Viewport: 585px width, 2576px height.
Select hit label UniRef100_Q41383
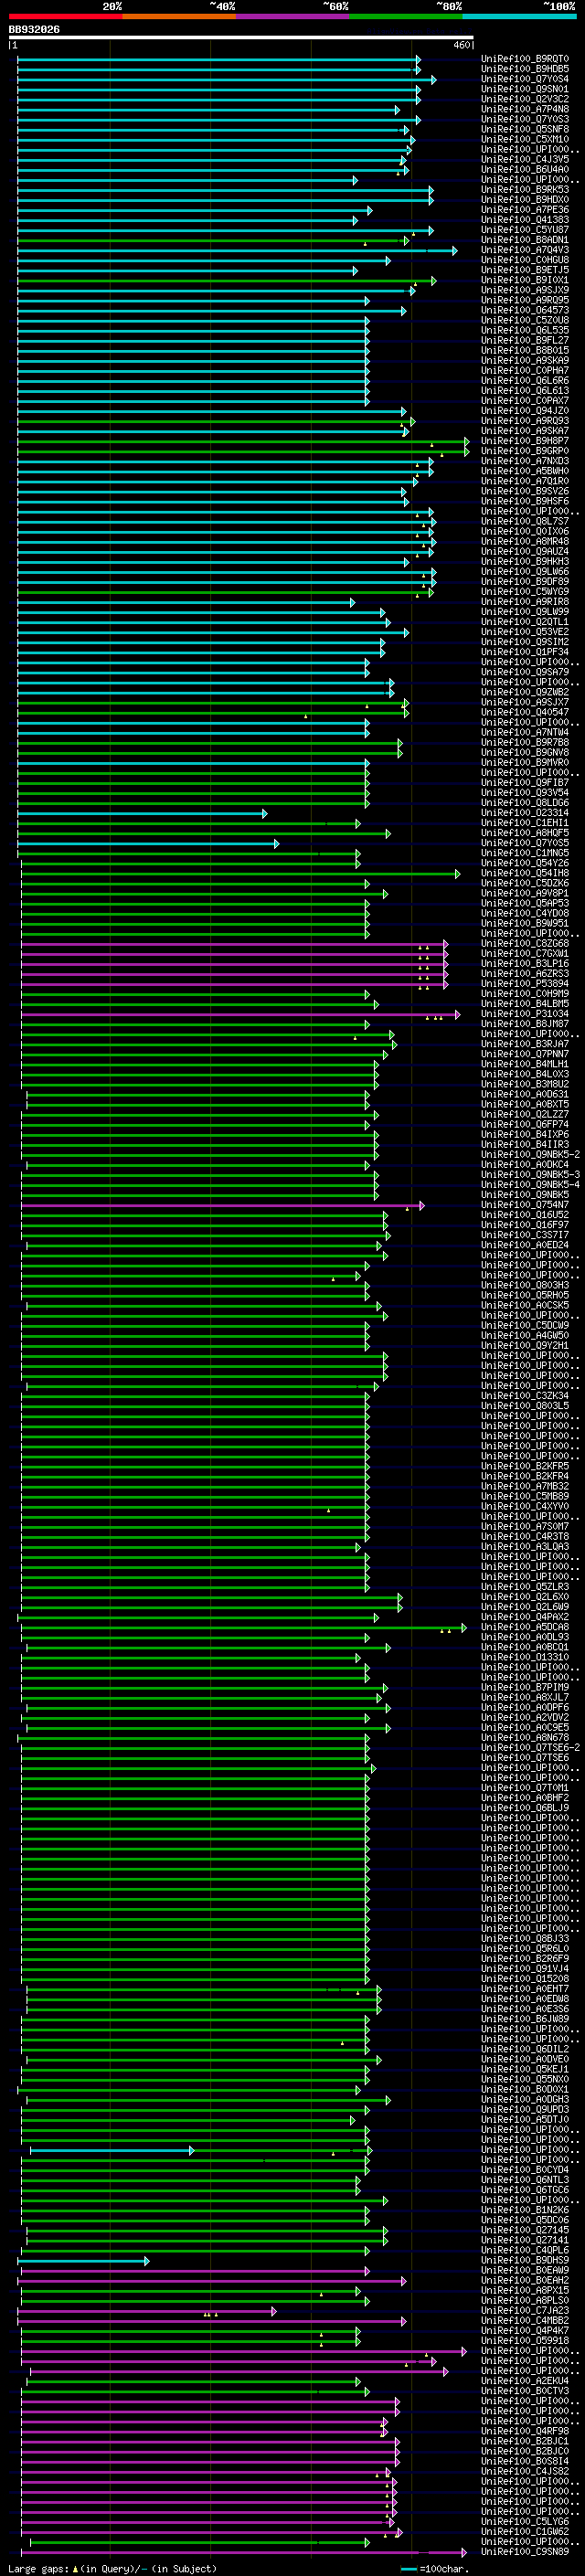coord(525,220)
